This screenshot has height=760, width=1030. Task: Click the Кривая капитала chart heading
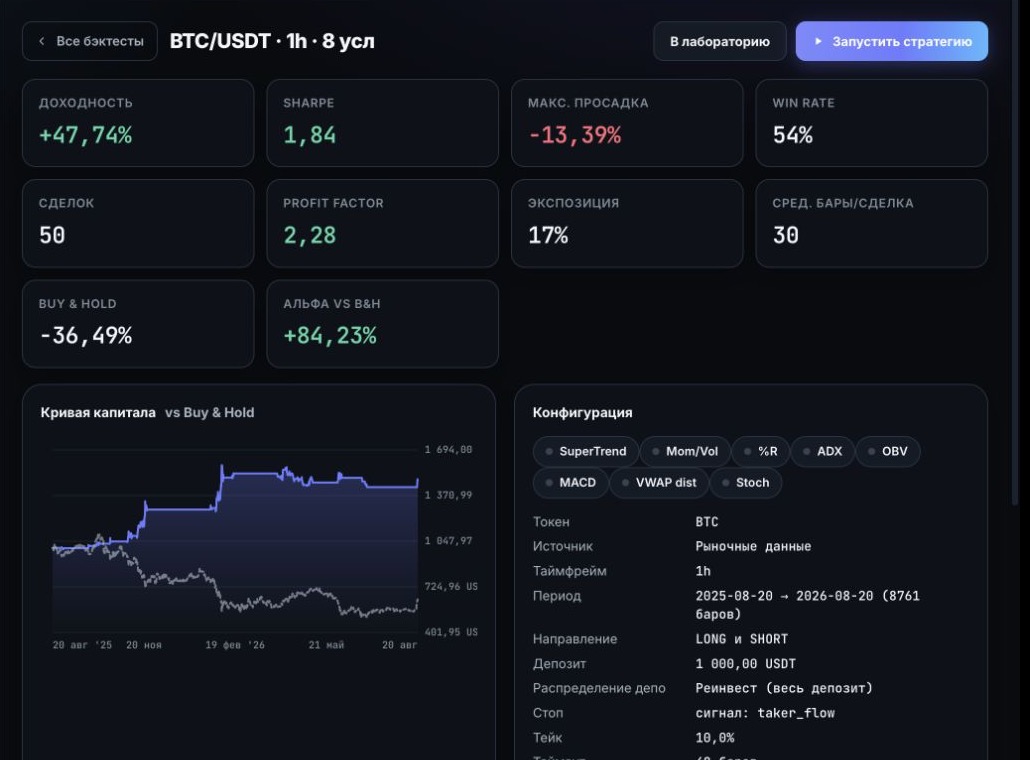click(x=98, y=413)
